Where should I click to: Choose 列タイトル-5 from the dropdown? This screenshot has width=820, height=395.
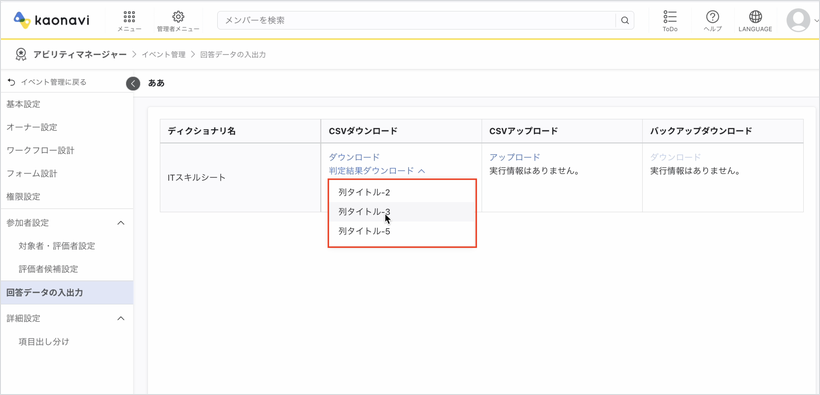(402, 231)
